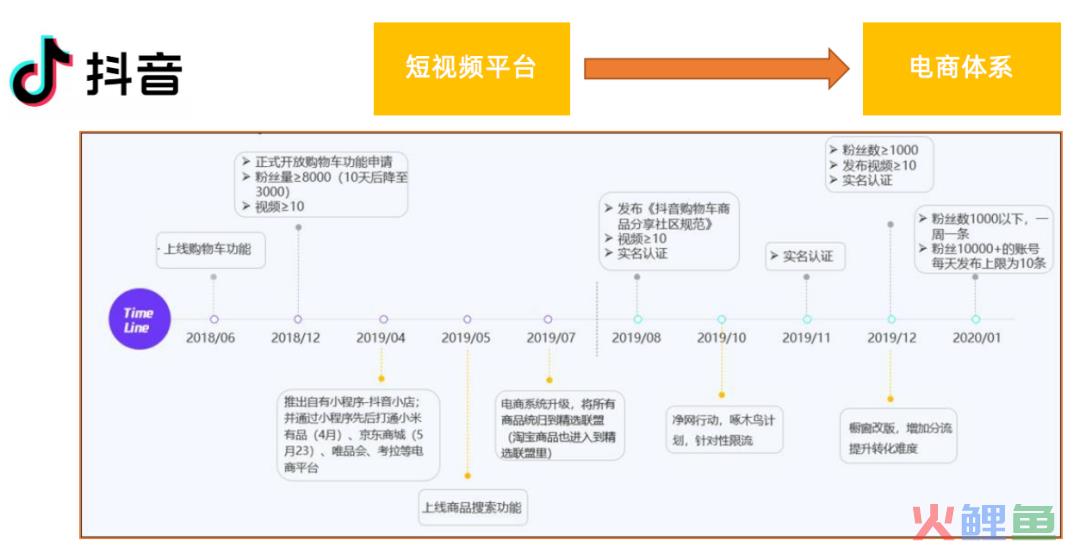Click the timeline node above 2018/12
Viewport: 1080px width, 546px height.
click(298, 319)
